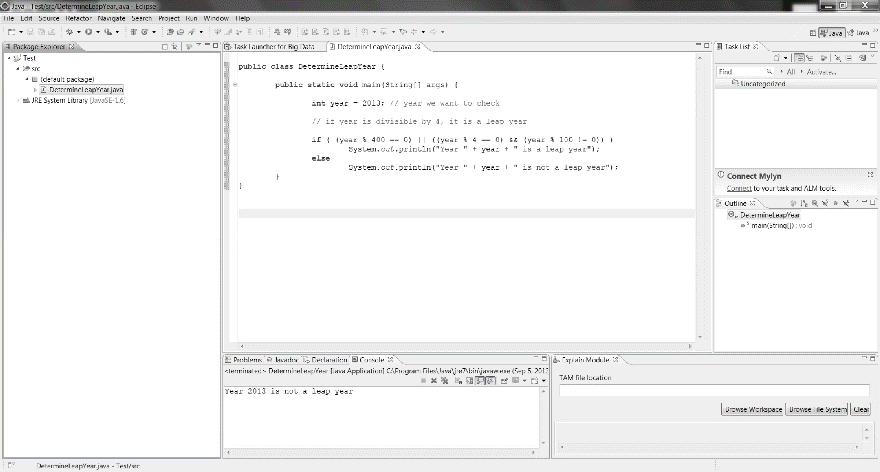The width and height of the screenshot is (880, 472).
Task: Click Remove All Terminated Launches icon
Action: [x=444, y=381]
